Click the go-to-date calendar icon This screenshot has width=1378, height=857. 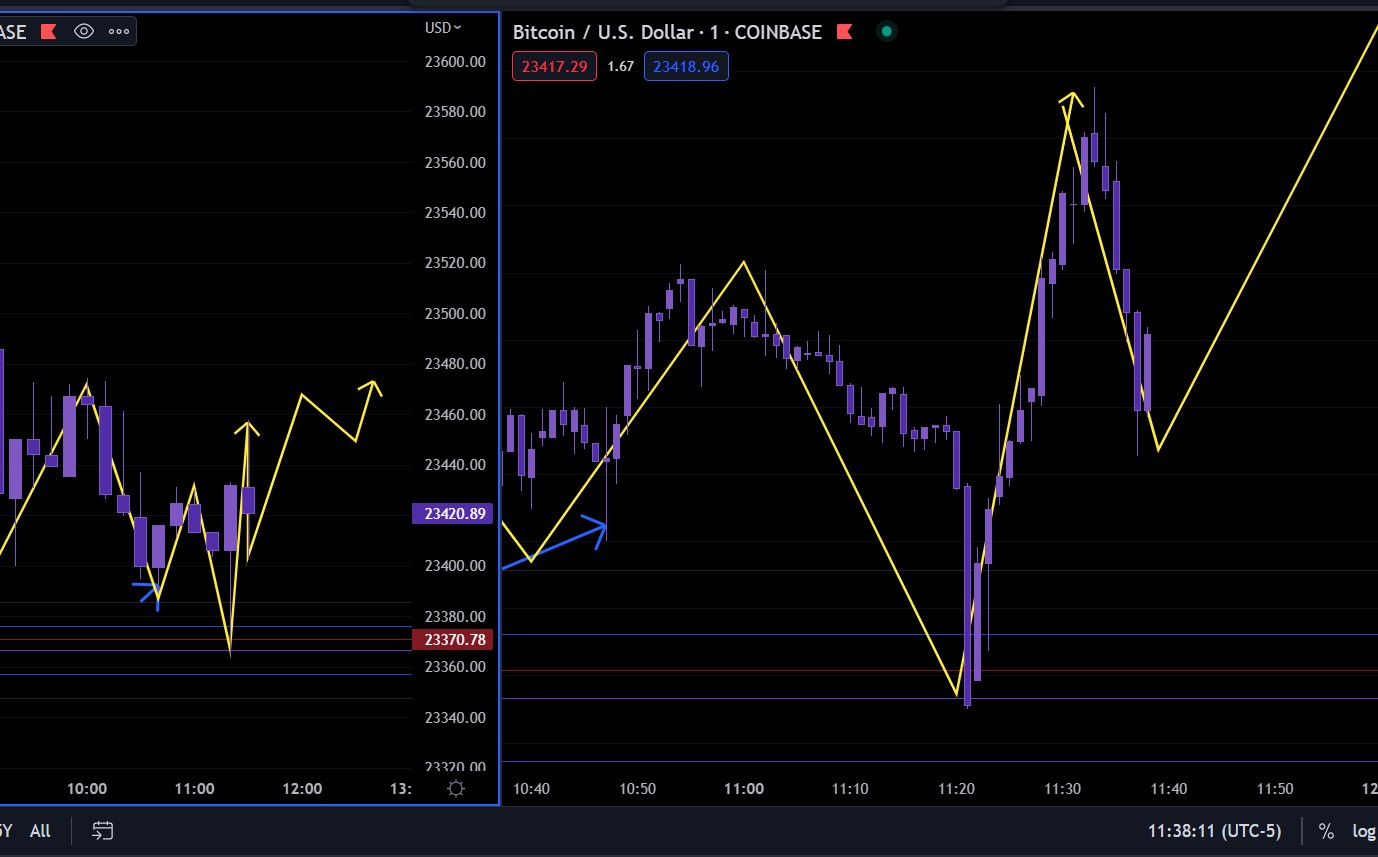[x=101, y=830]
